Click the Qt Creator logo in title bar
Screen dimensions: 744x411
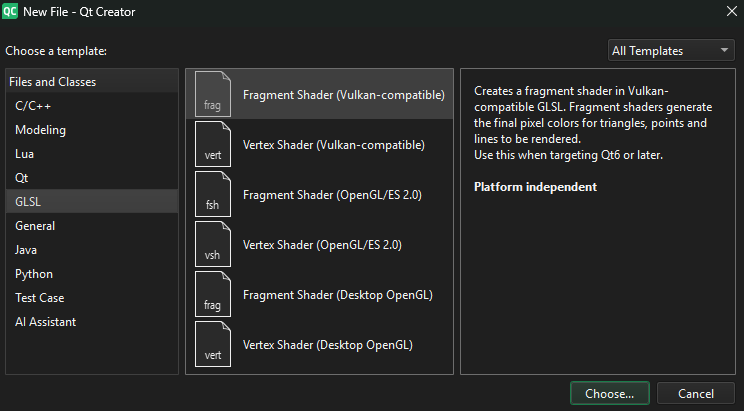[x=9, y=11]
